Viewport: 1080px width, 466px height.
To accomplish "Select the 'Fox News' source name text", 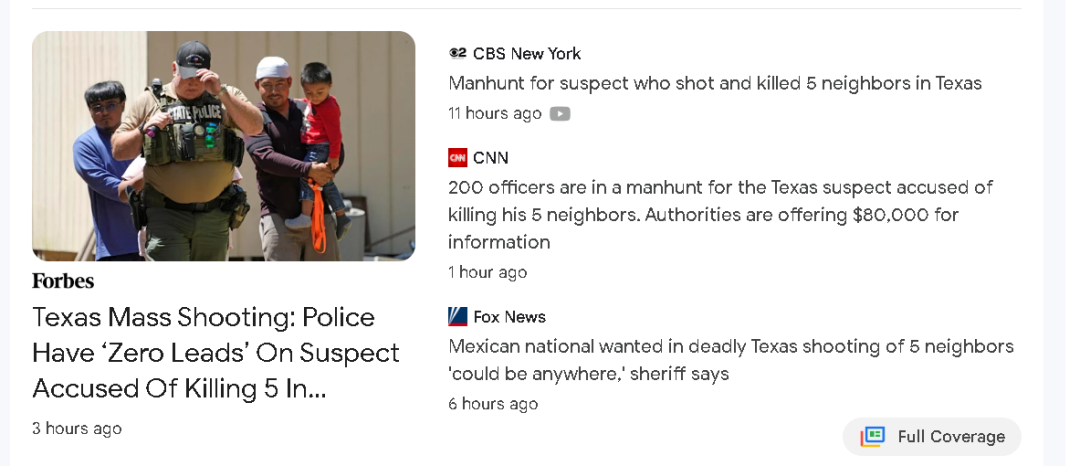I will 509,317.
